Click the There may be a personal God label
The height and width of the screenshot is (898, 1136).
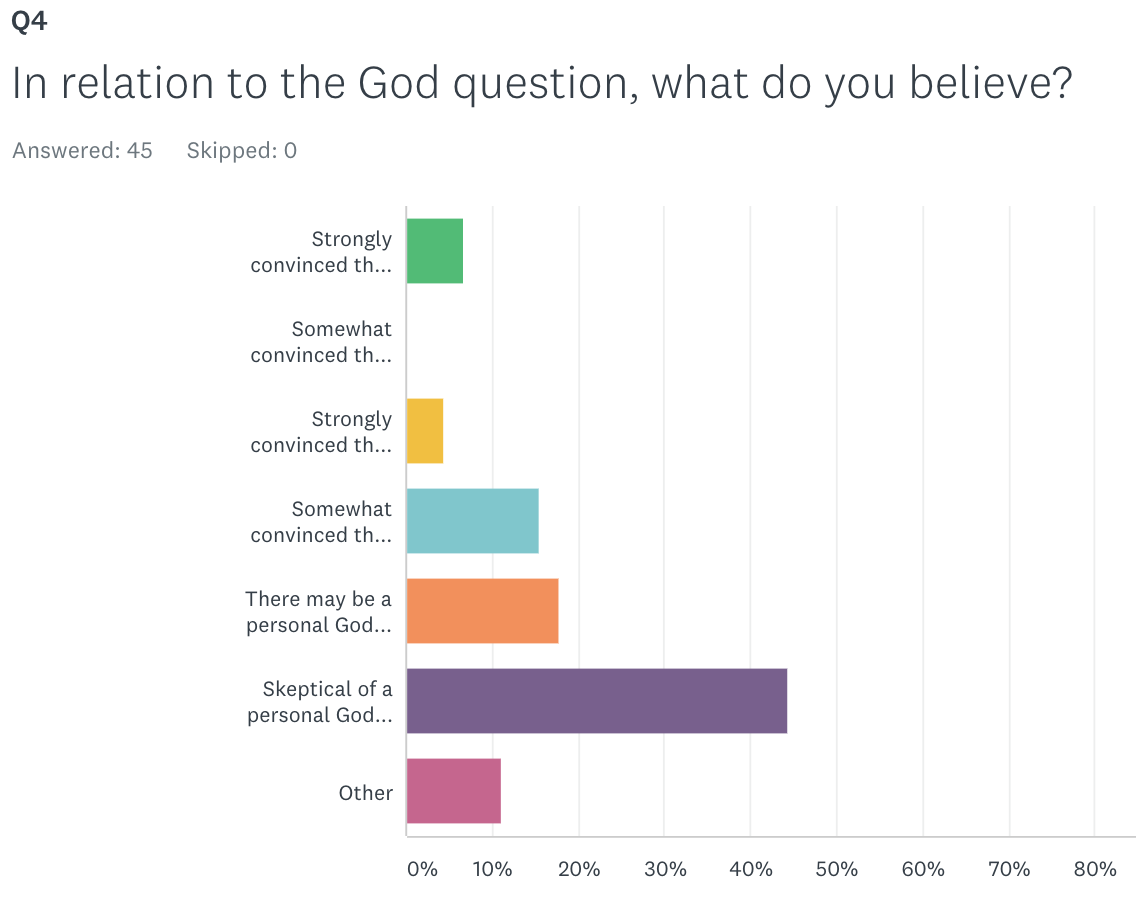click(319, 612)
